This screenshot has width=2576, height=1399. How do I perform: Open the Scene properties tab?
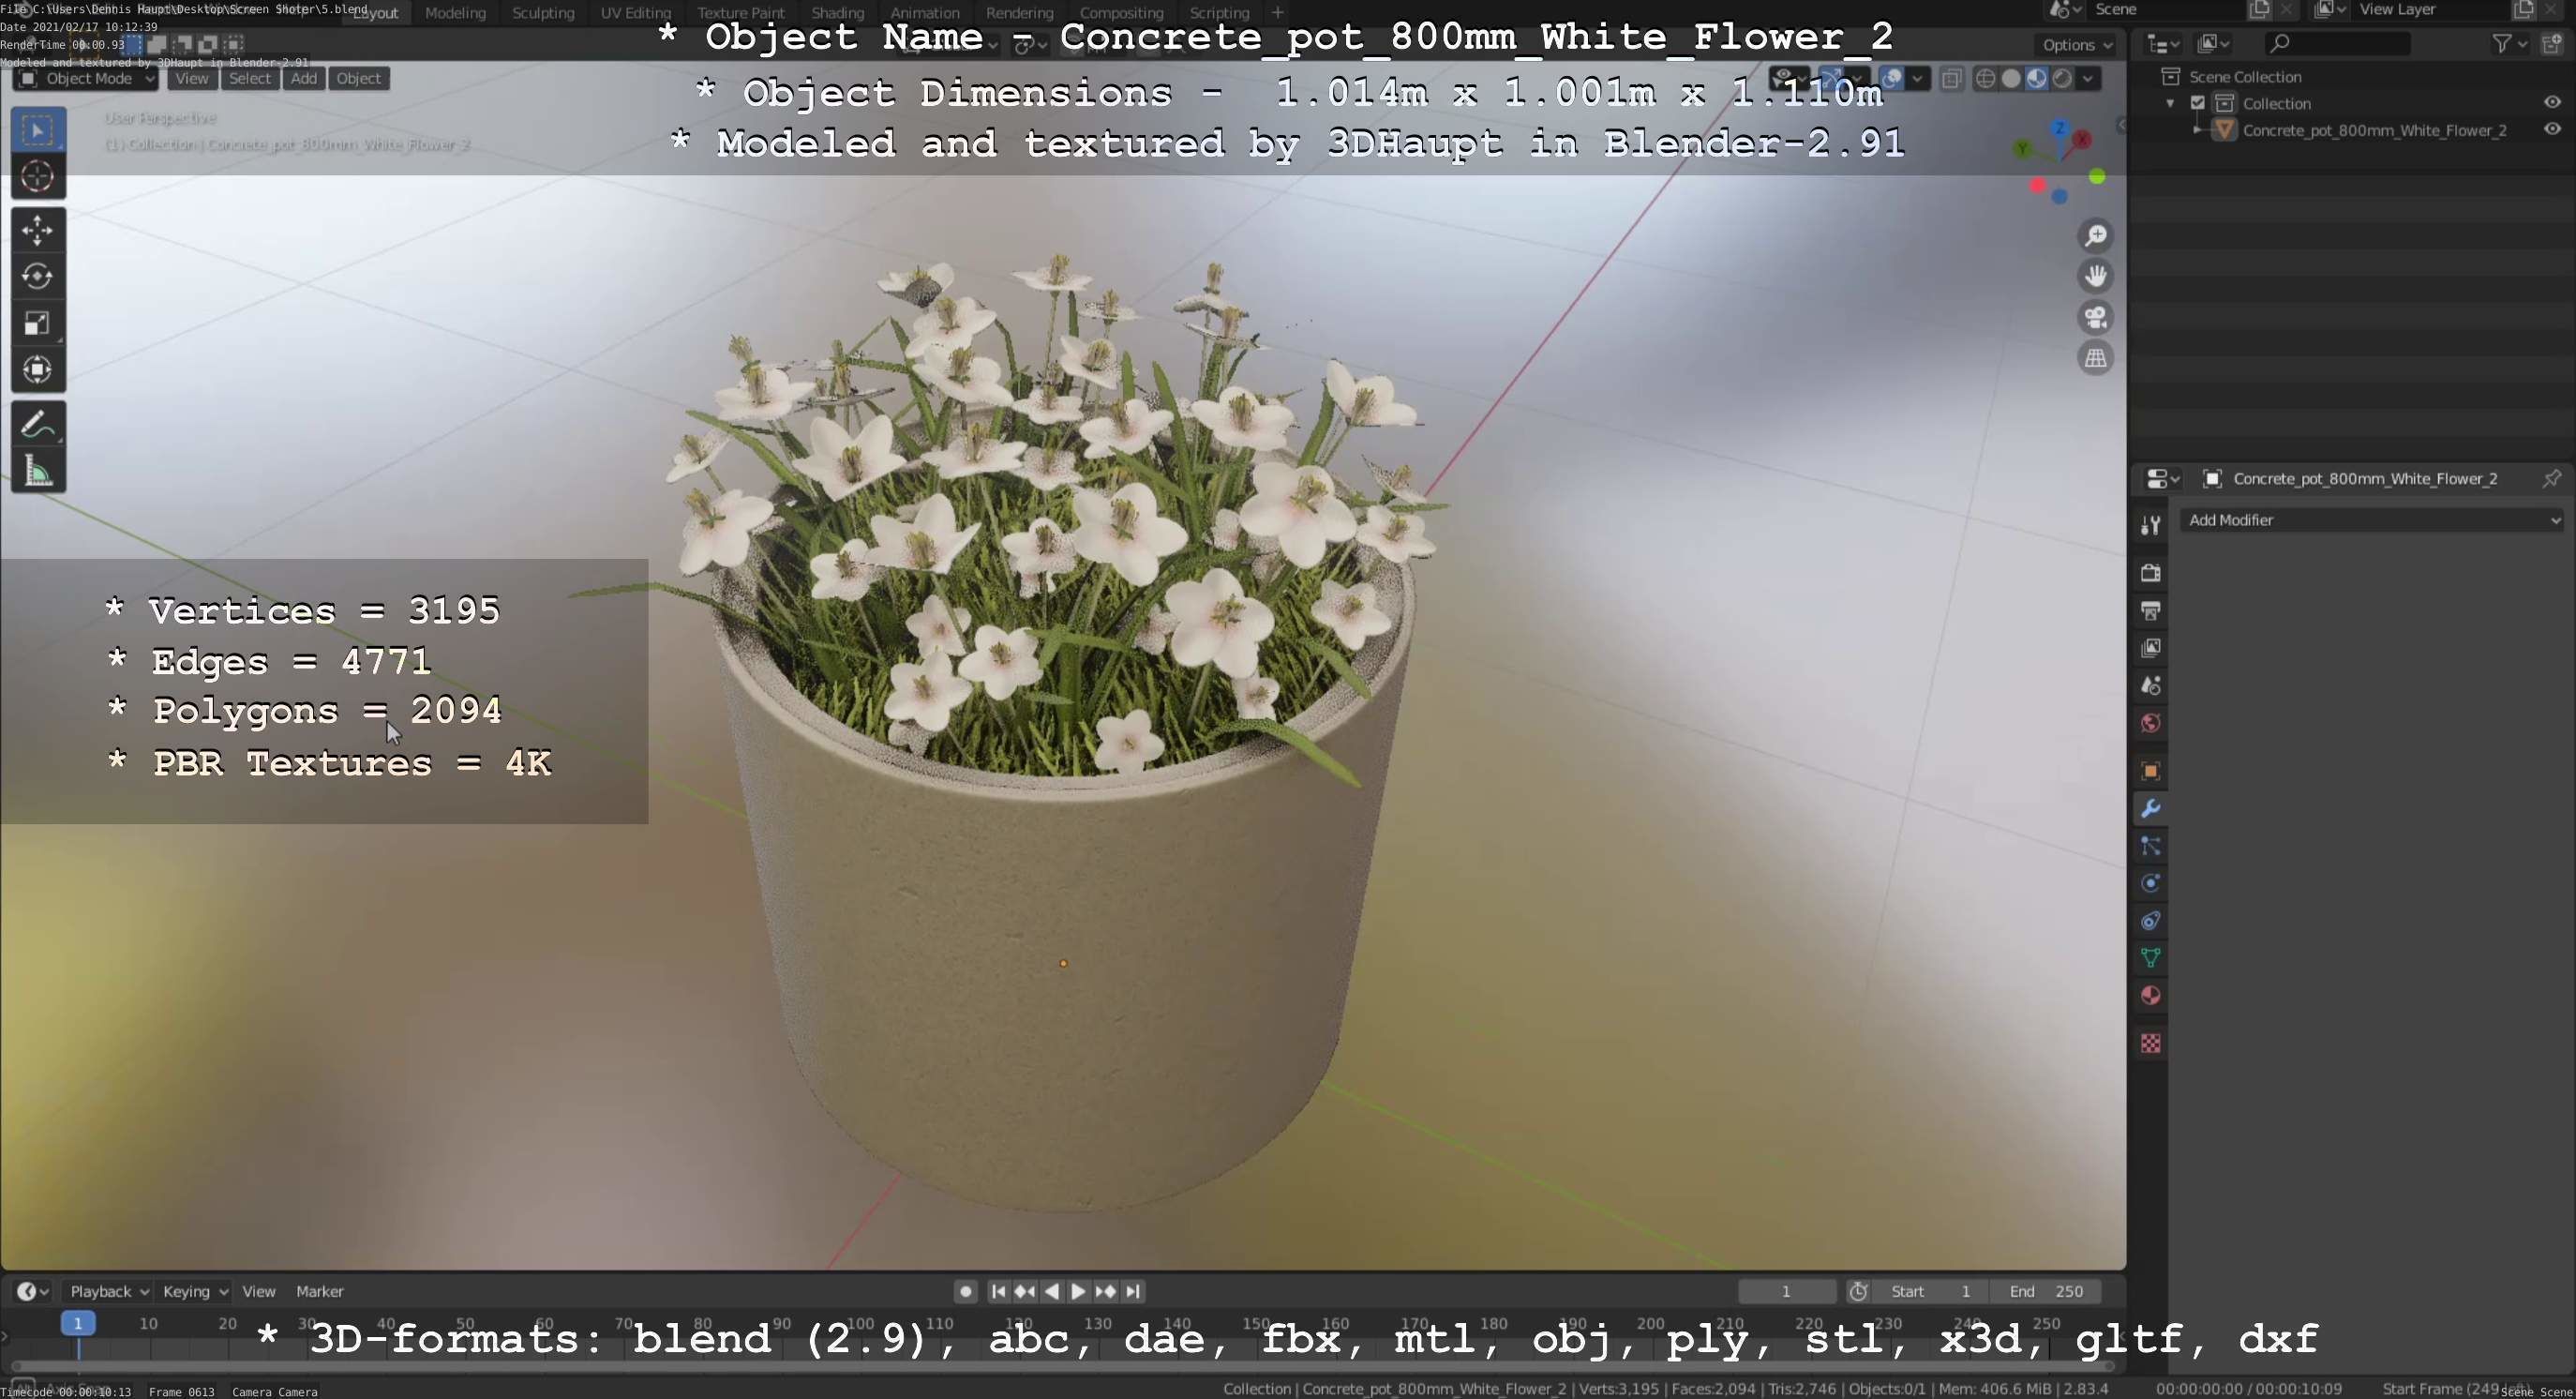2151,686
